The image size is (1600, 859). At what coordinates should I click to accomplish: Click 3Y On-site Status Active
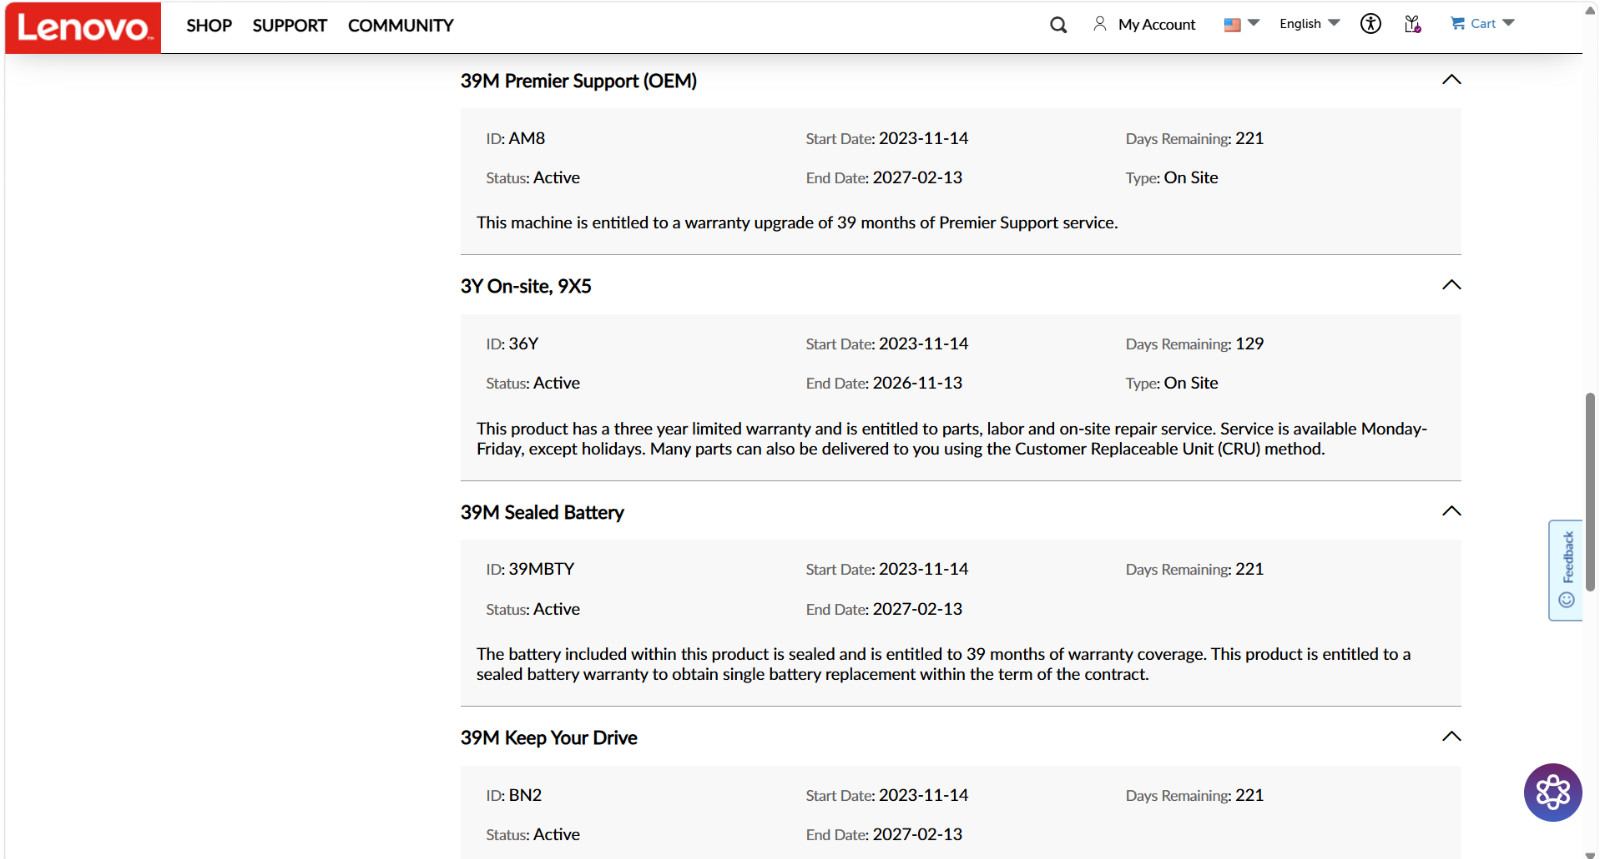point(557,383)
